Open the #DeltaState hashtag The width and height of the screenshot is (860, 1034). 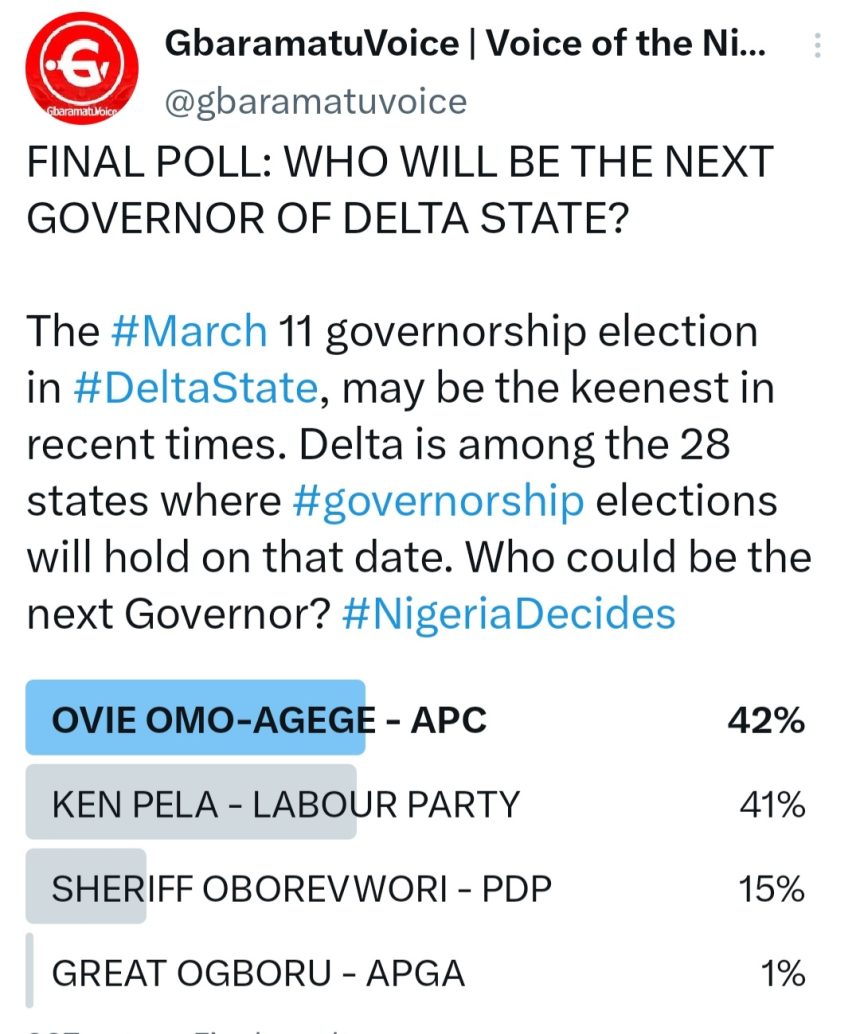(196, 387)
